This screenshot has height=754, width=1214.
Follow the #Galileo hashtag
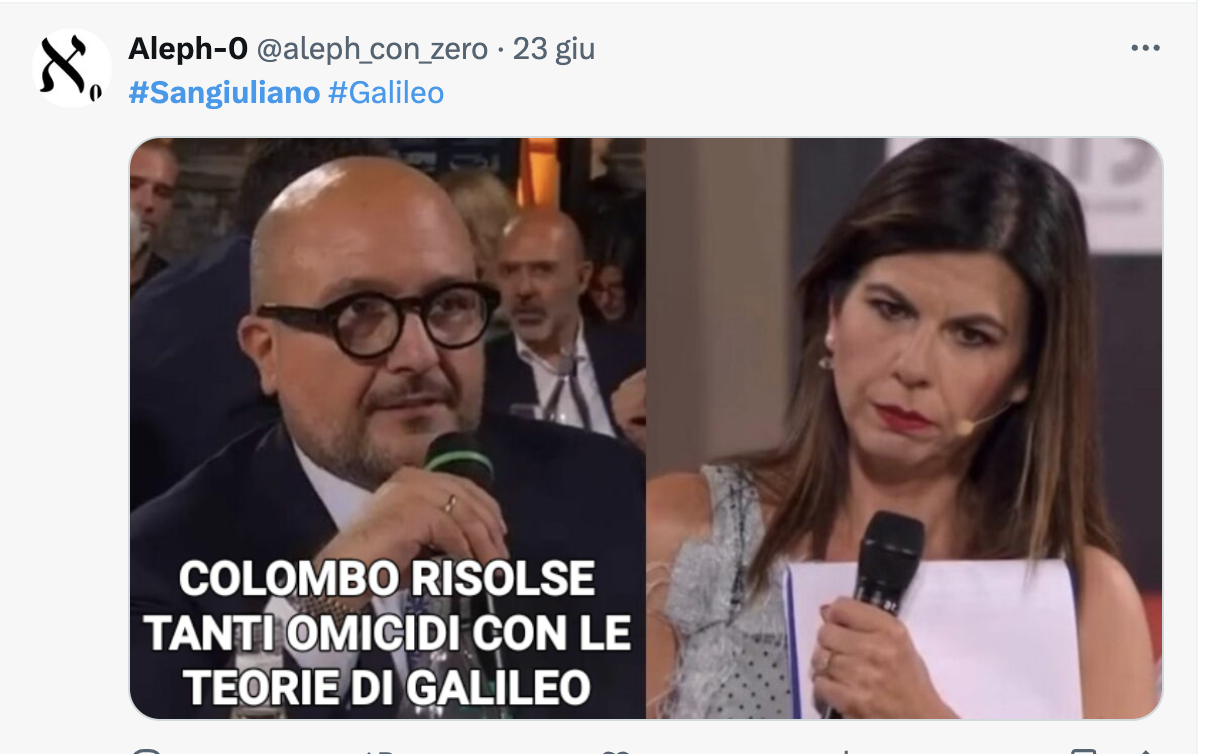pyautogui.click(x=386, y=93)
